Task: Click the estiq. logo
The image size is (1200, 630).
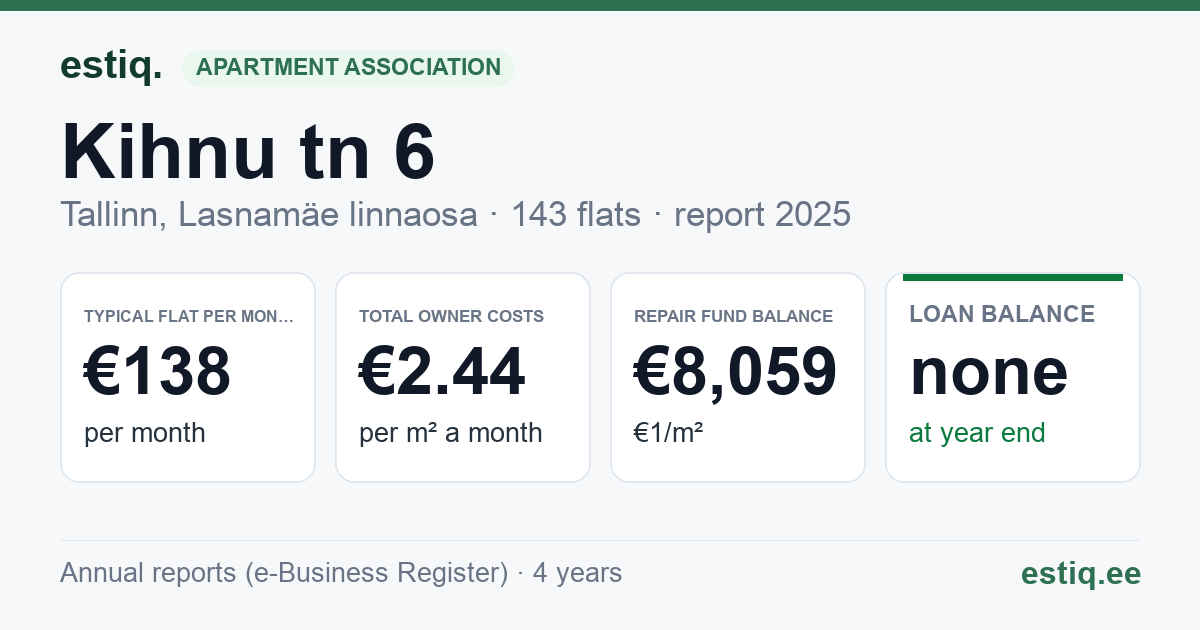Action: pos(111,66)
